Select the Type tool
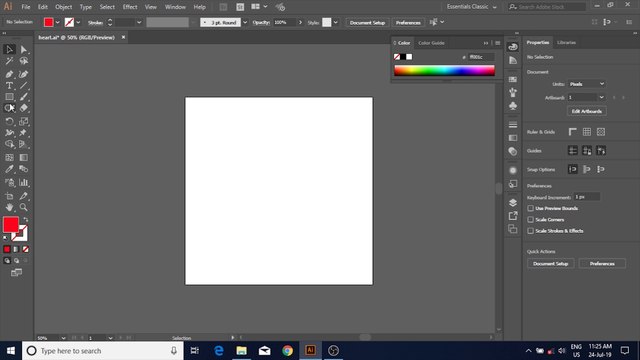 click(9, 86)
